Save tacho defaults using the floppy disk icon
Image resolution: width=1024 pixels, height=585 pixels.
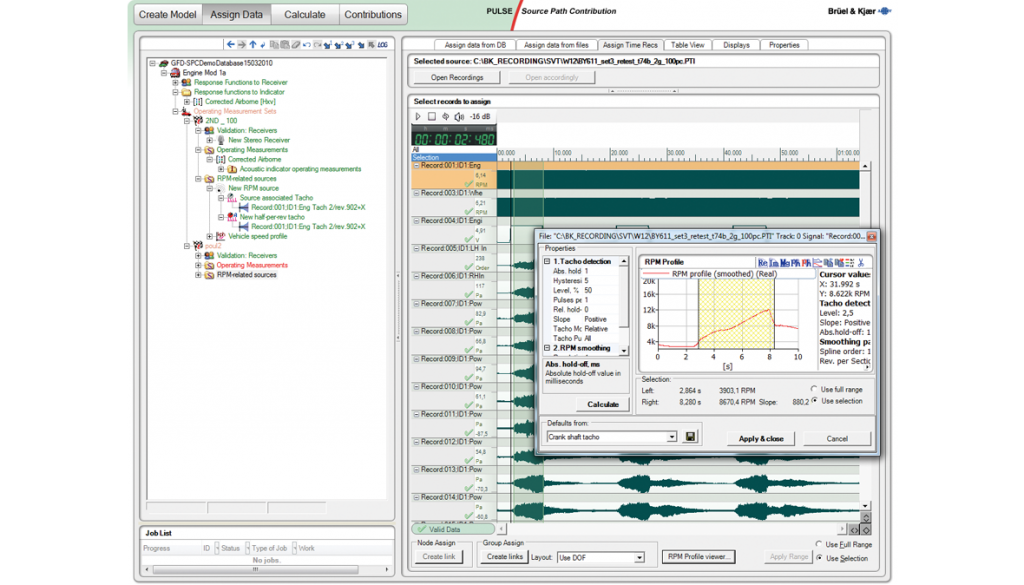[x=690, y=437]
